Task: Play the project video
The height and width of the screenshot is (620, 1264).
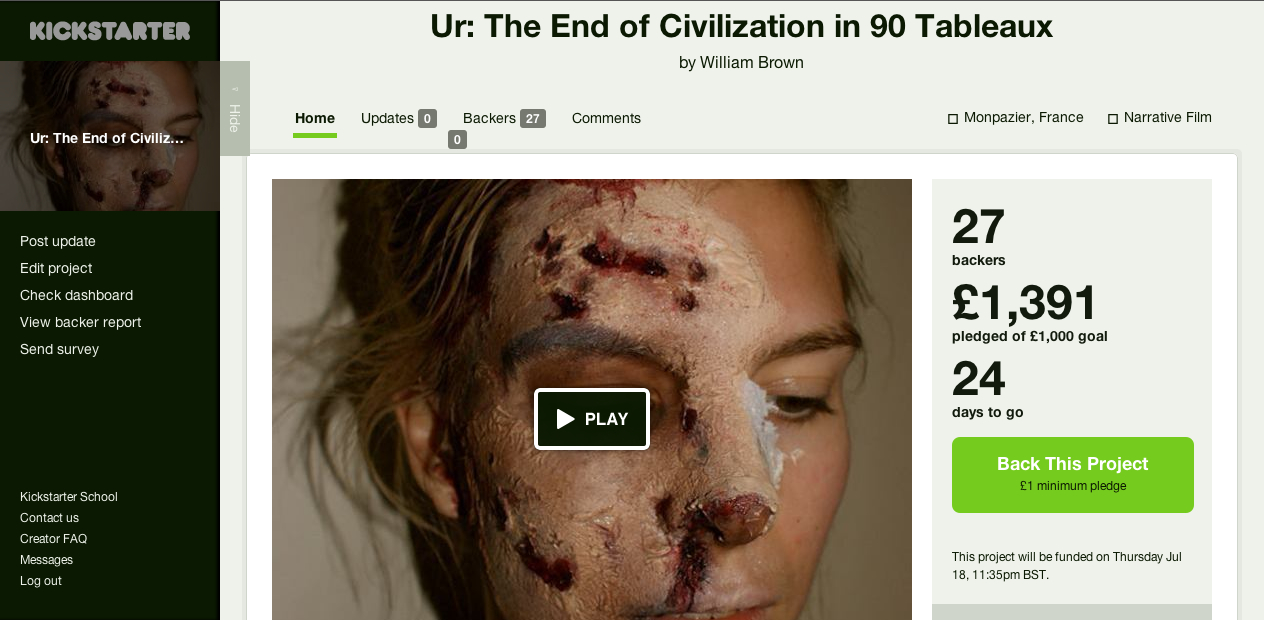Action: click(592, 419)
